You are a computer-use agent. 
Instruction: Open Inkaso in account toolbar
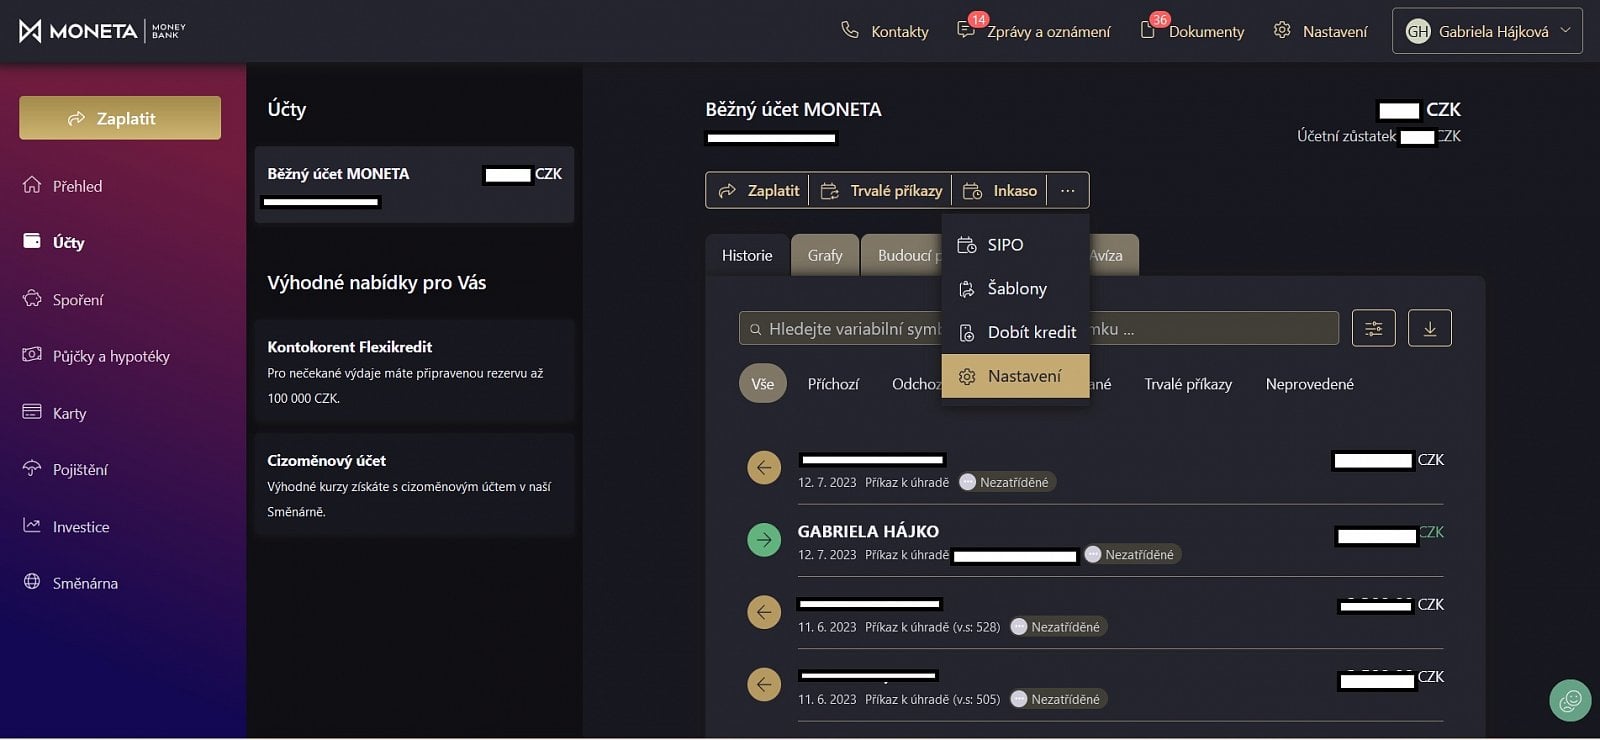(1000, 190)
